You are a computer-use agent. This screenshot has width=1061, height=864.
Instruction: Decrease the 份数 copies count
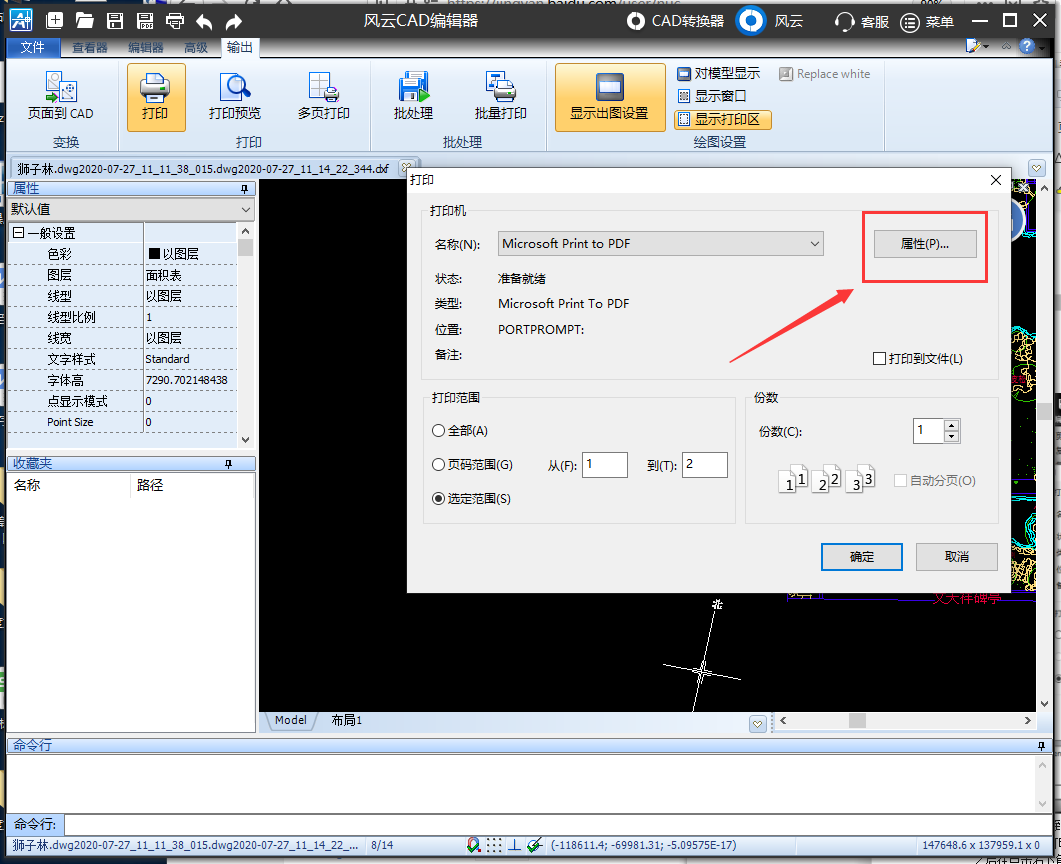(x=951, y=436)
